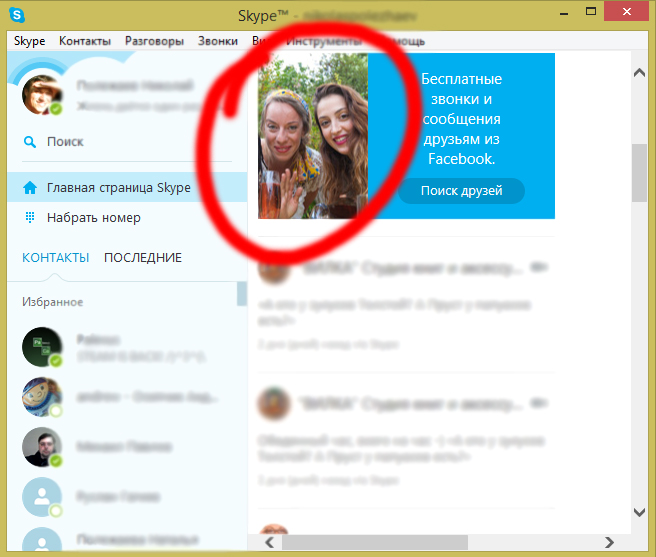
Task: Close the Skype window
Action: pos(626,12)
